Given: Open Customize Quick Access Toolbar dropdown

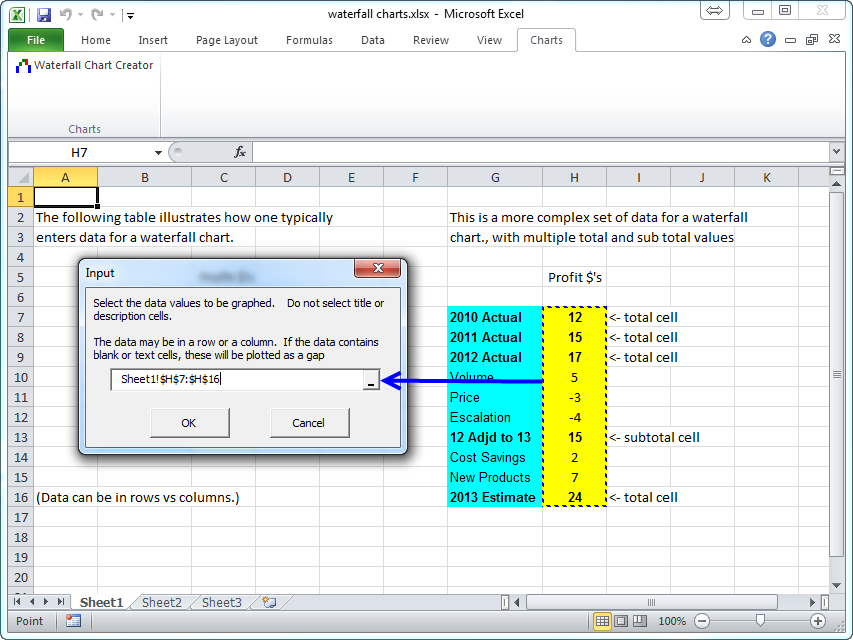Looking at the screenshot, I should point(131,15).
